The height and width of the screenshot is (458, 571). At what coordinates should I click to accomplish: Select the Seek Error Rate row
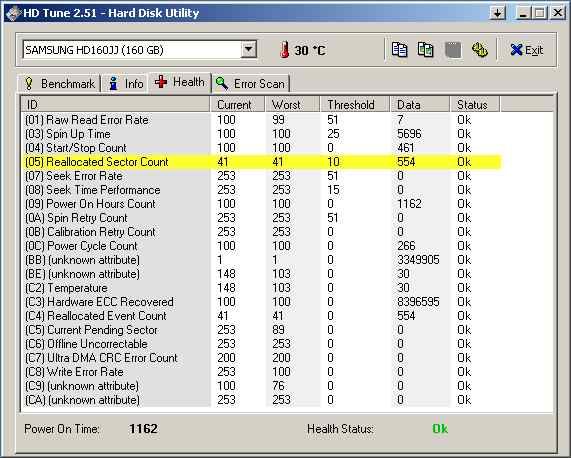(x=261, y=176)
